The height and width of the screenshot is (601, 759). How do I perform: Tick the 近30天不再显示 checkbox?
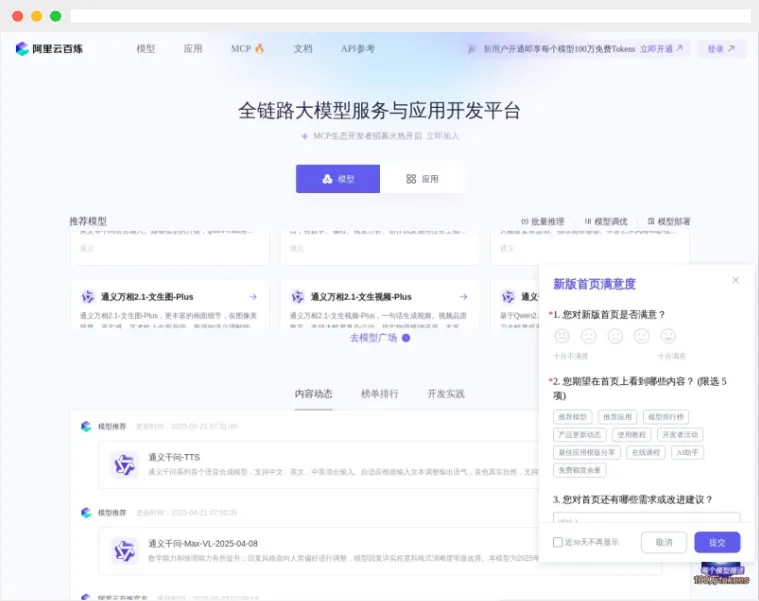click(558, 542)
